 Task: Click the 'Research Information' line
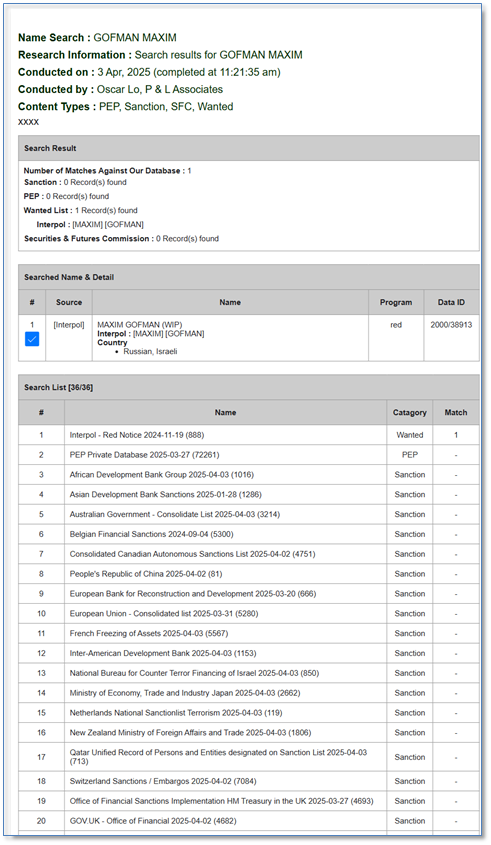point(160,55)
